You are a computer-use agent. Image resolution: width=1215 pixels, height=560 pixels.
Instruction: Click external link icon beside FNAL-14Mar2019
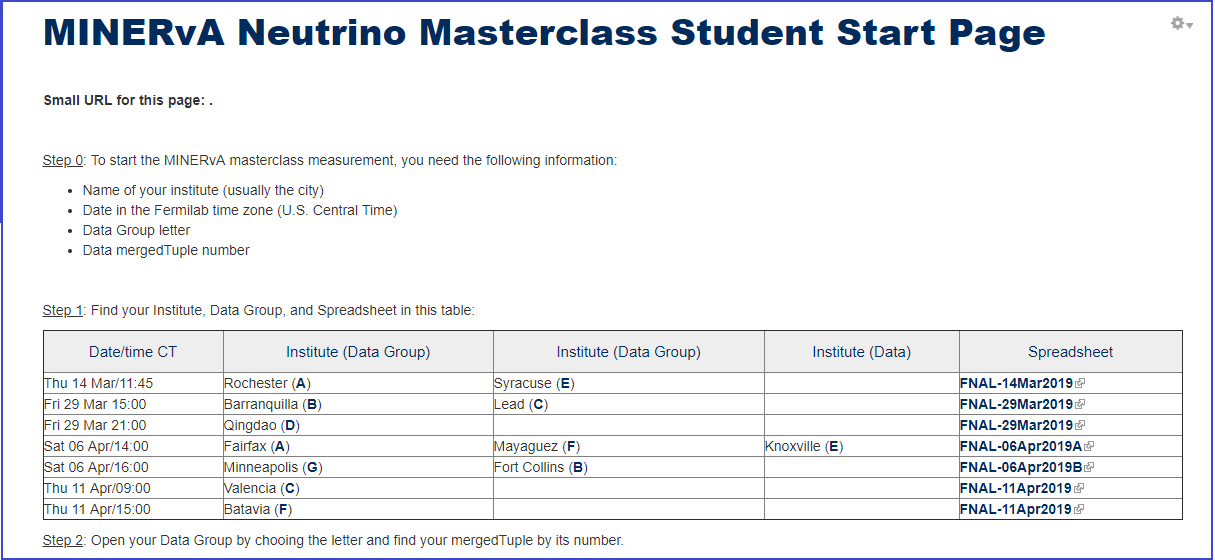(x=1080, y=383)
